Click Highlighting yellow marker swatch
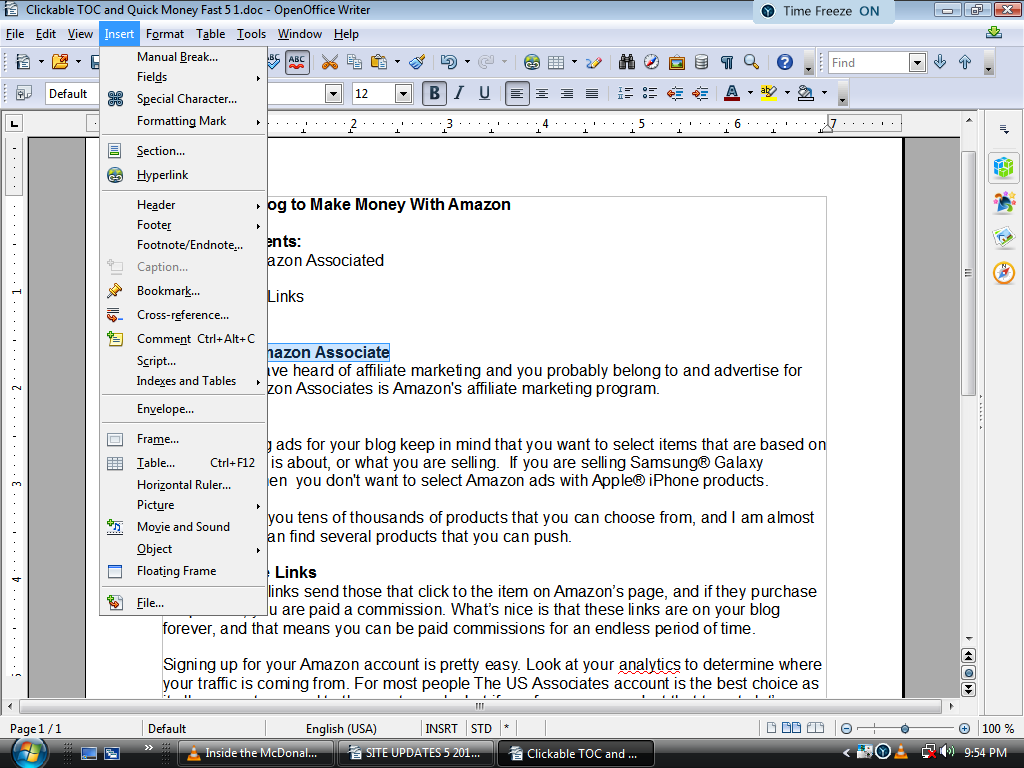The width and height of the screenshot is (1024, 768). pos(769,93)
